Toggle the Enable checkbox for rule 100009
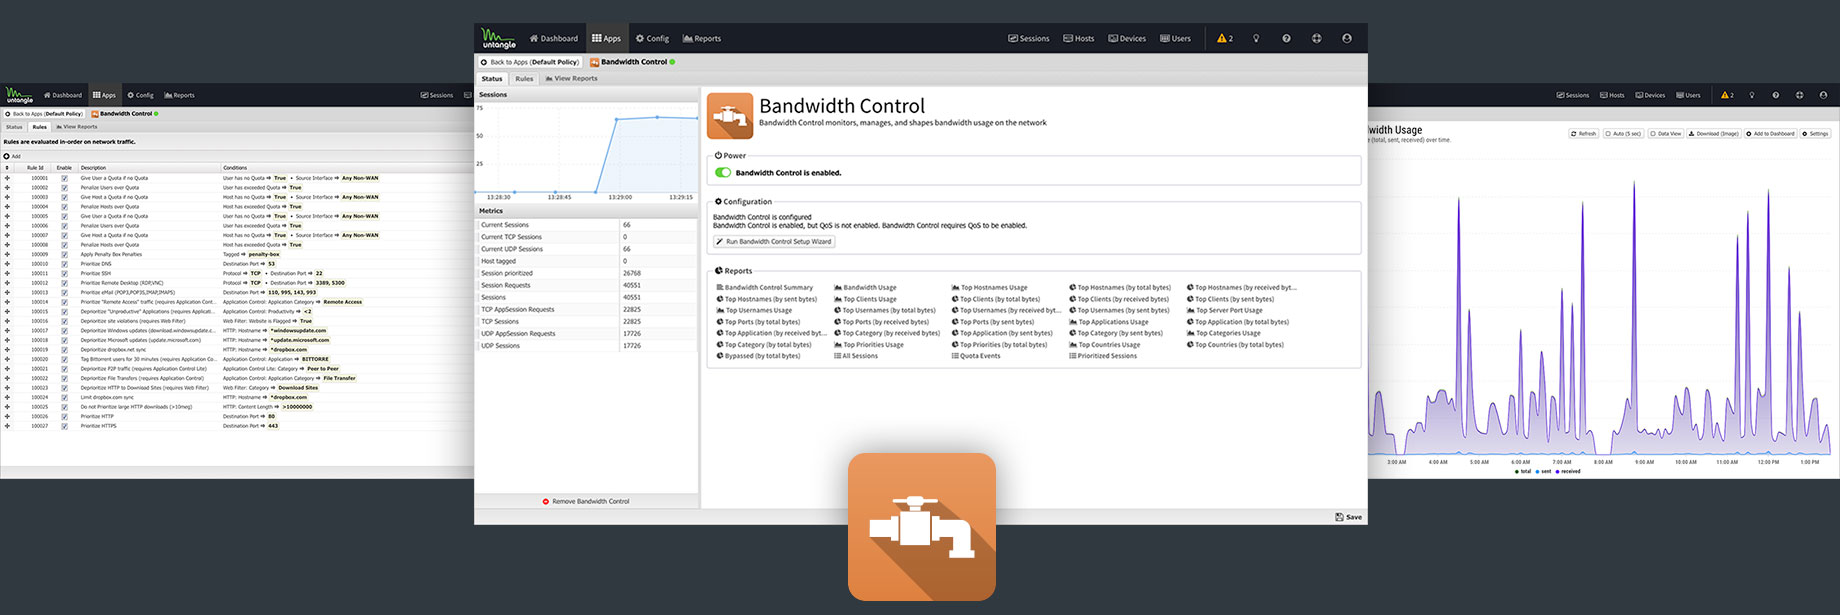This screenshot has height=615, width=1840. 65,254
